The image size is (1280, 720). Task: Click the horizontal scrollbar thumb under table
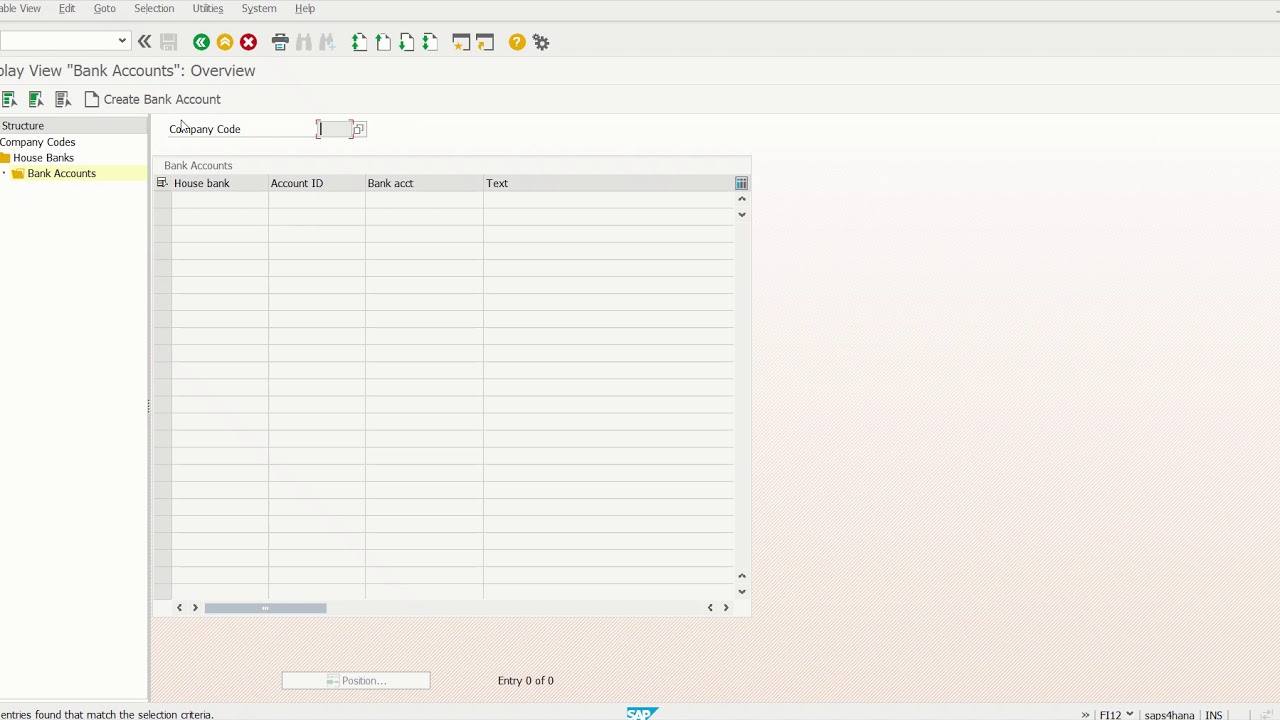pos(265,608)
